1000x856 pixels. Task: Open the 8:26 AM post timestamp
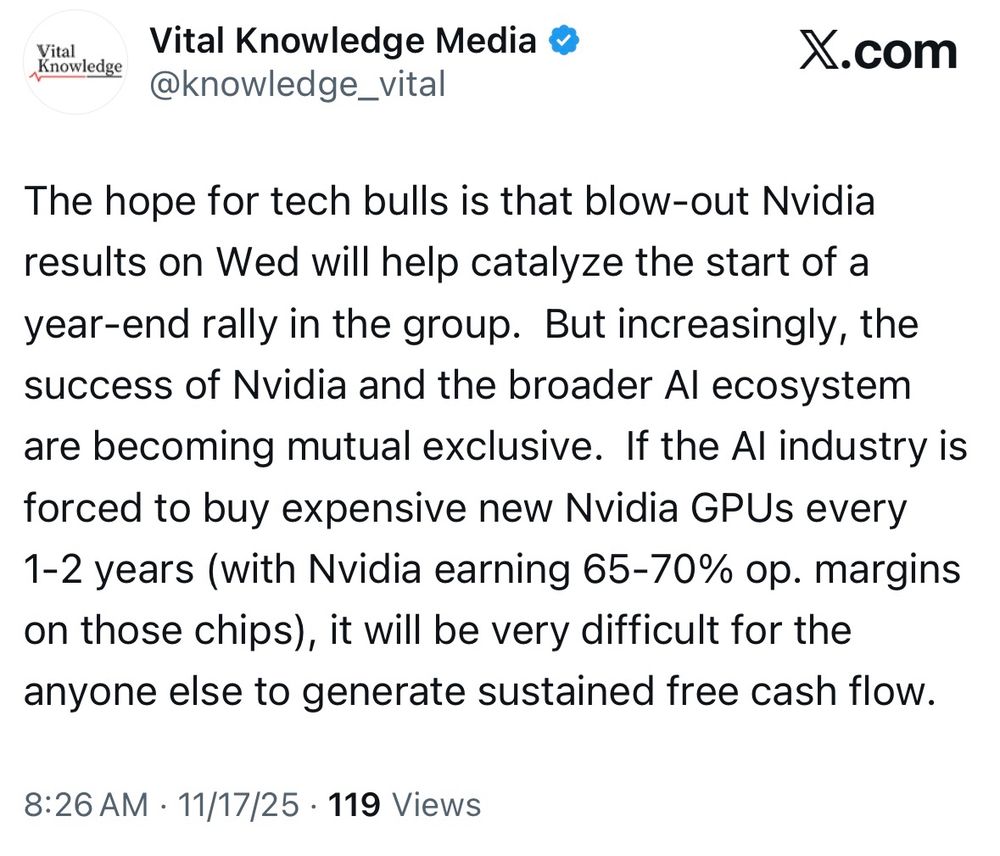pos(86,804)
